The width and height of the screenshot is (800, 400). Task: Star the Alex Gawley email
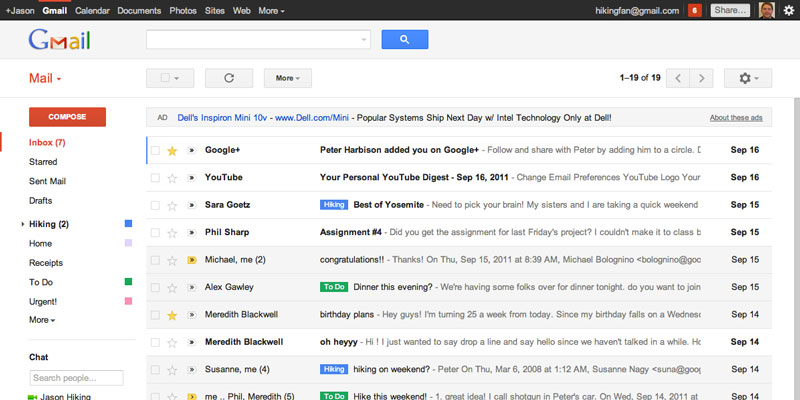172,288
